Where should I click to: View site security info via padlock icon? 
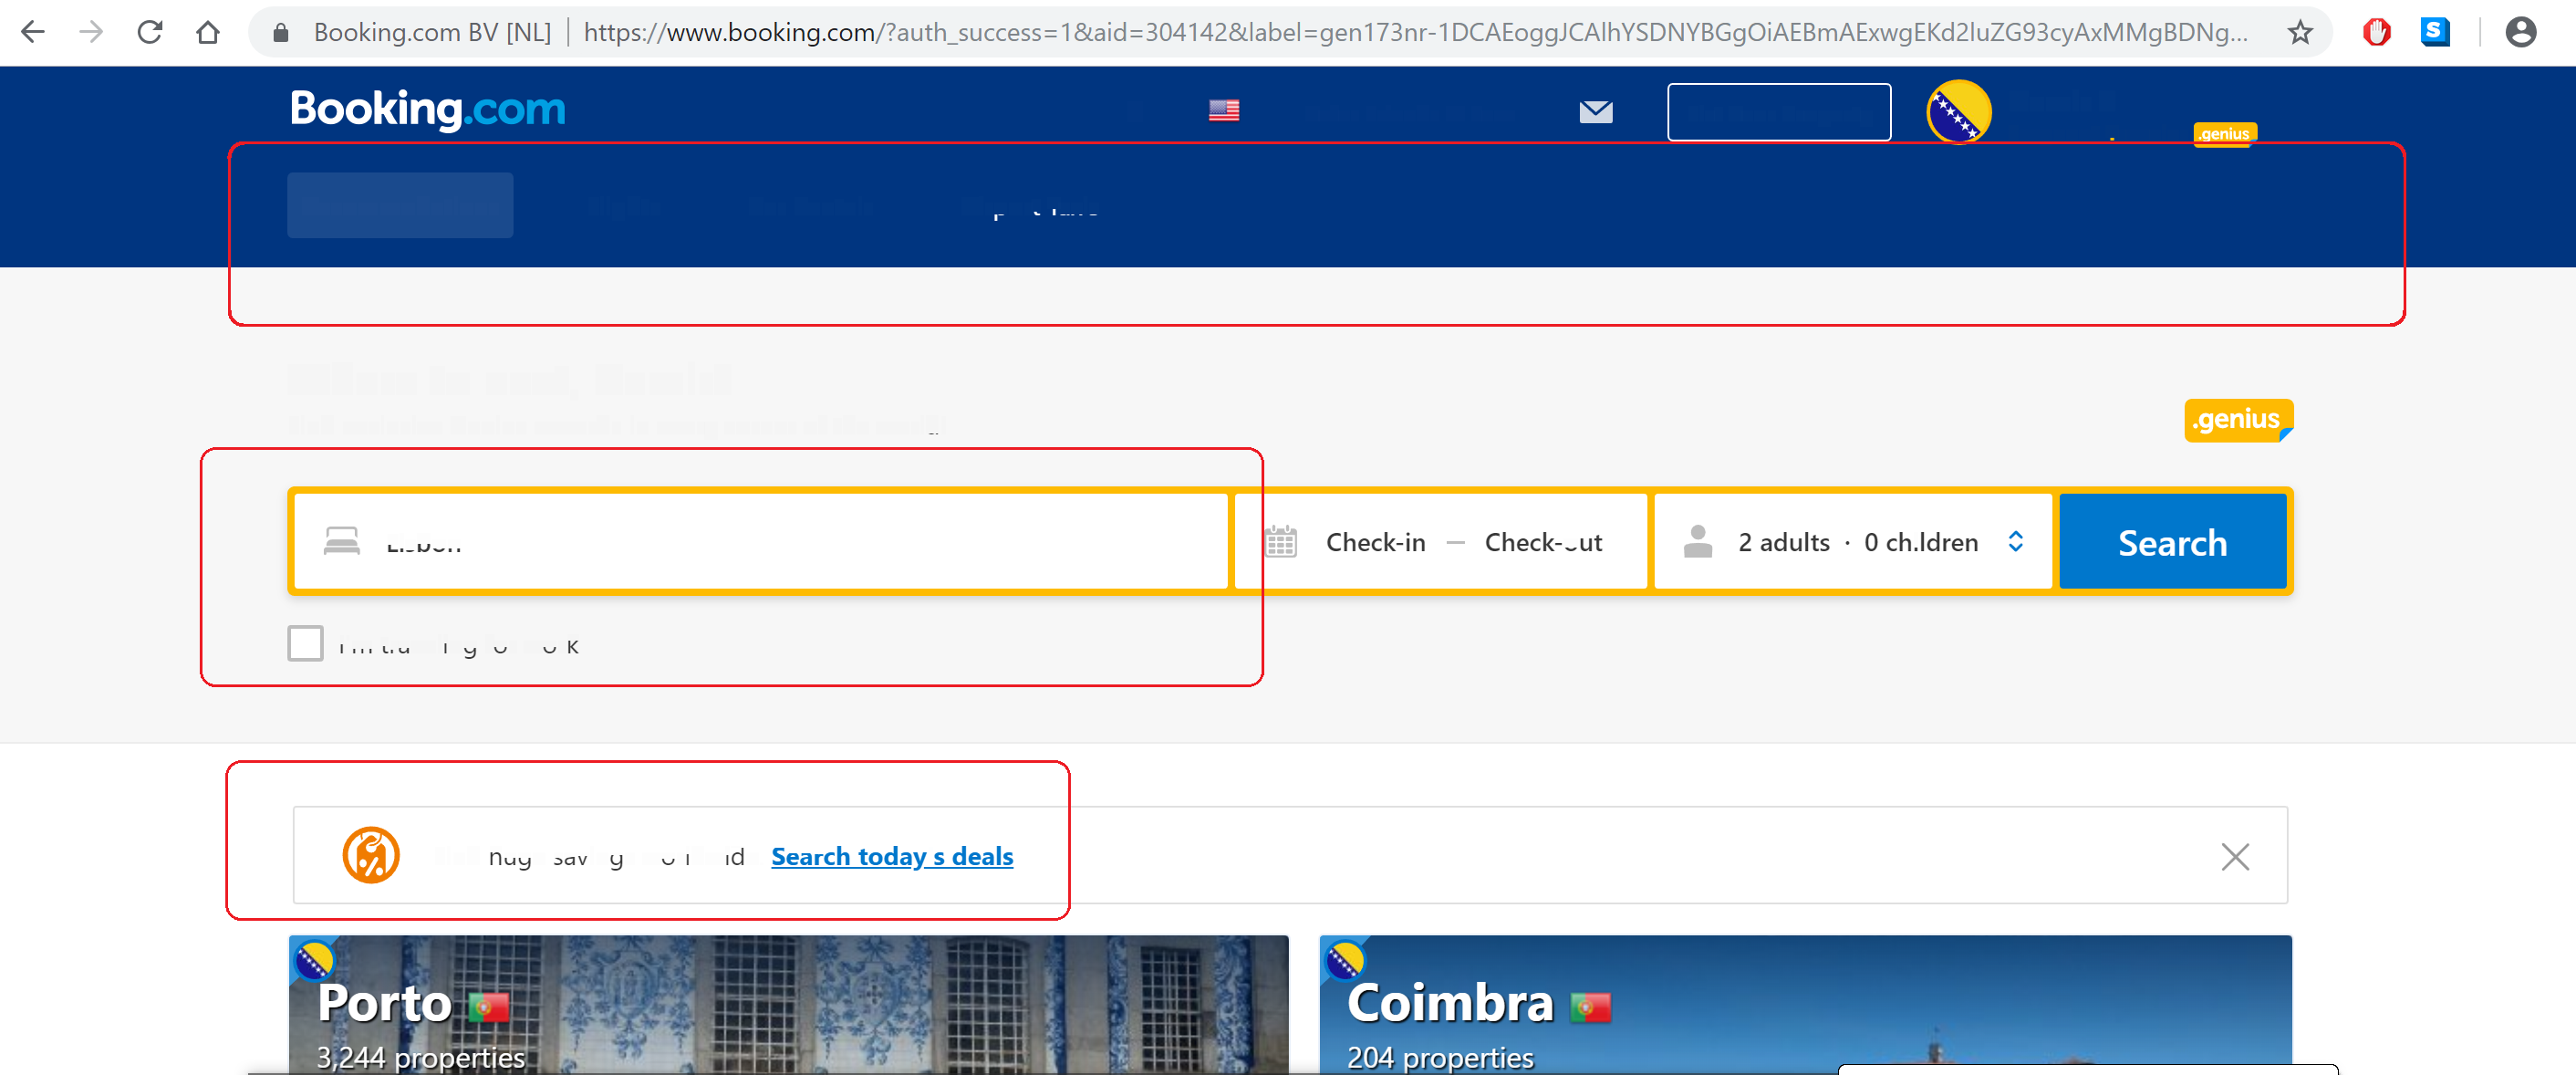coord(281,33)
